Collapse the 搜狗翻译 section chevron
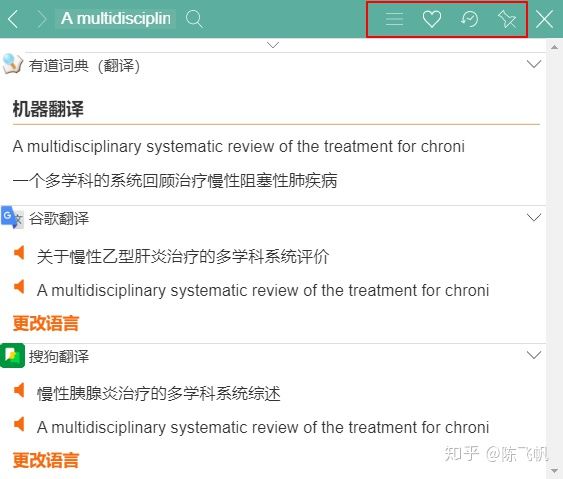 pos(534,355)
